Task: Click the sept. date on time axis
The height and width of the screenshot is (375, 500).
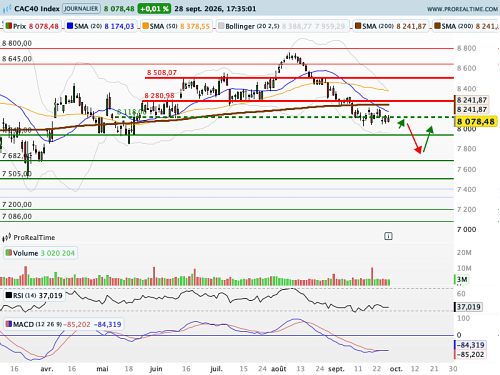Action: point(336,369)
